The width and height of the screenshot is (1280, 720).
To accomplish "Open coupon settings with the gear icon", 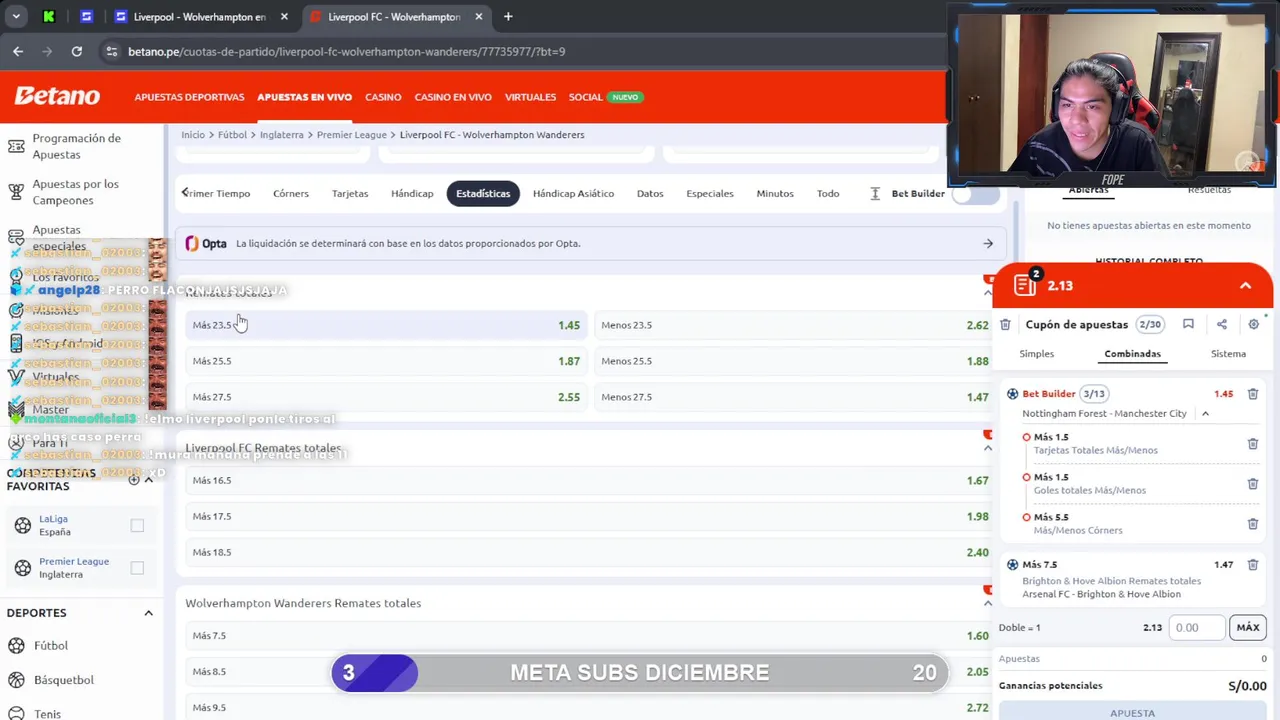I will [x=1253, y=324].
